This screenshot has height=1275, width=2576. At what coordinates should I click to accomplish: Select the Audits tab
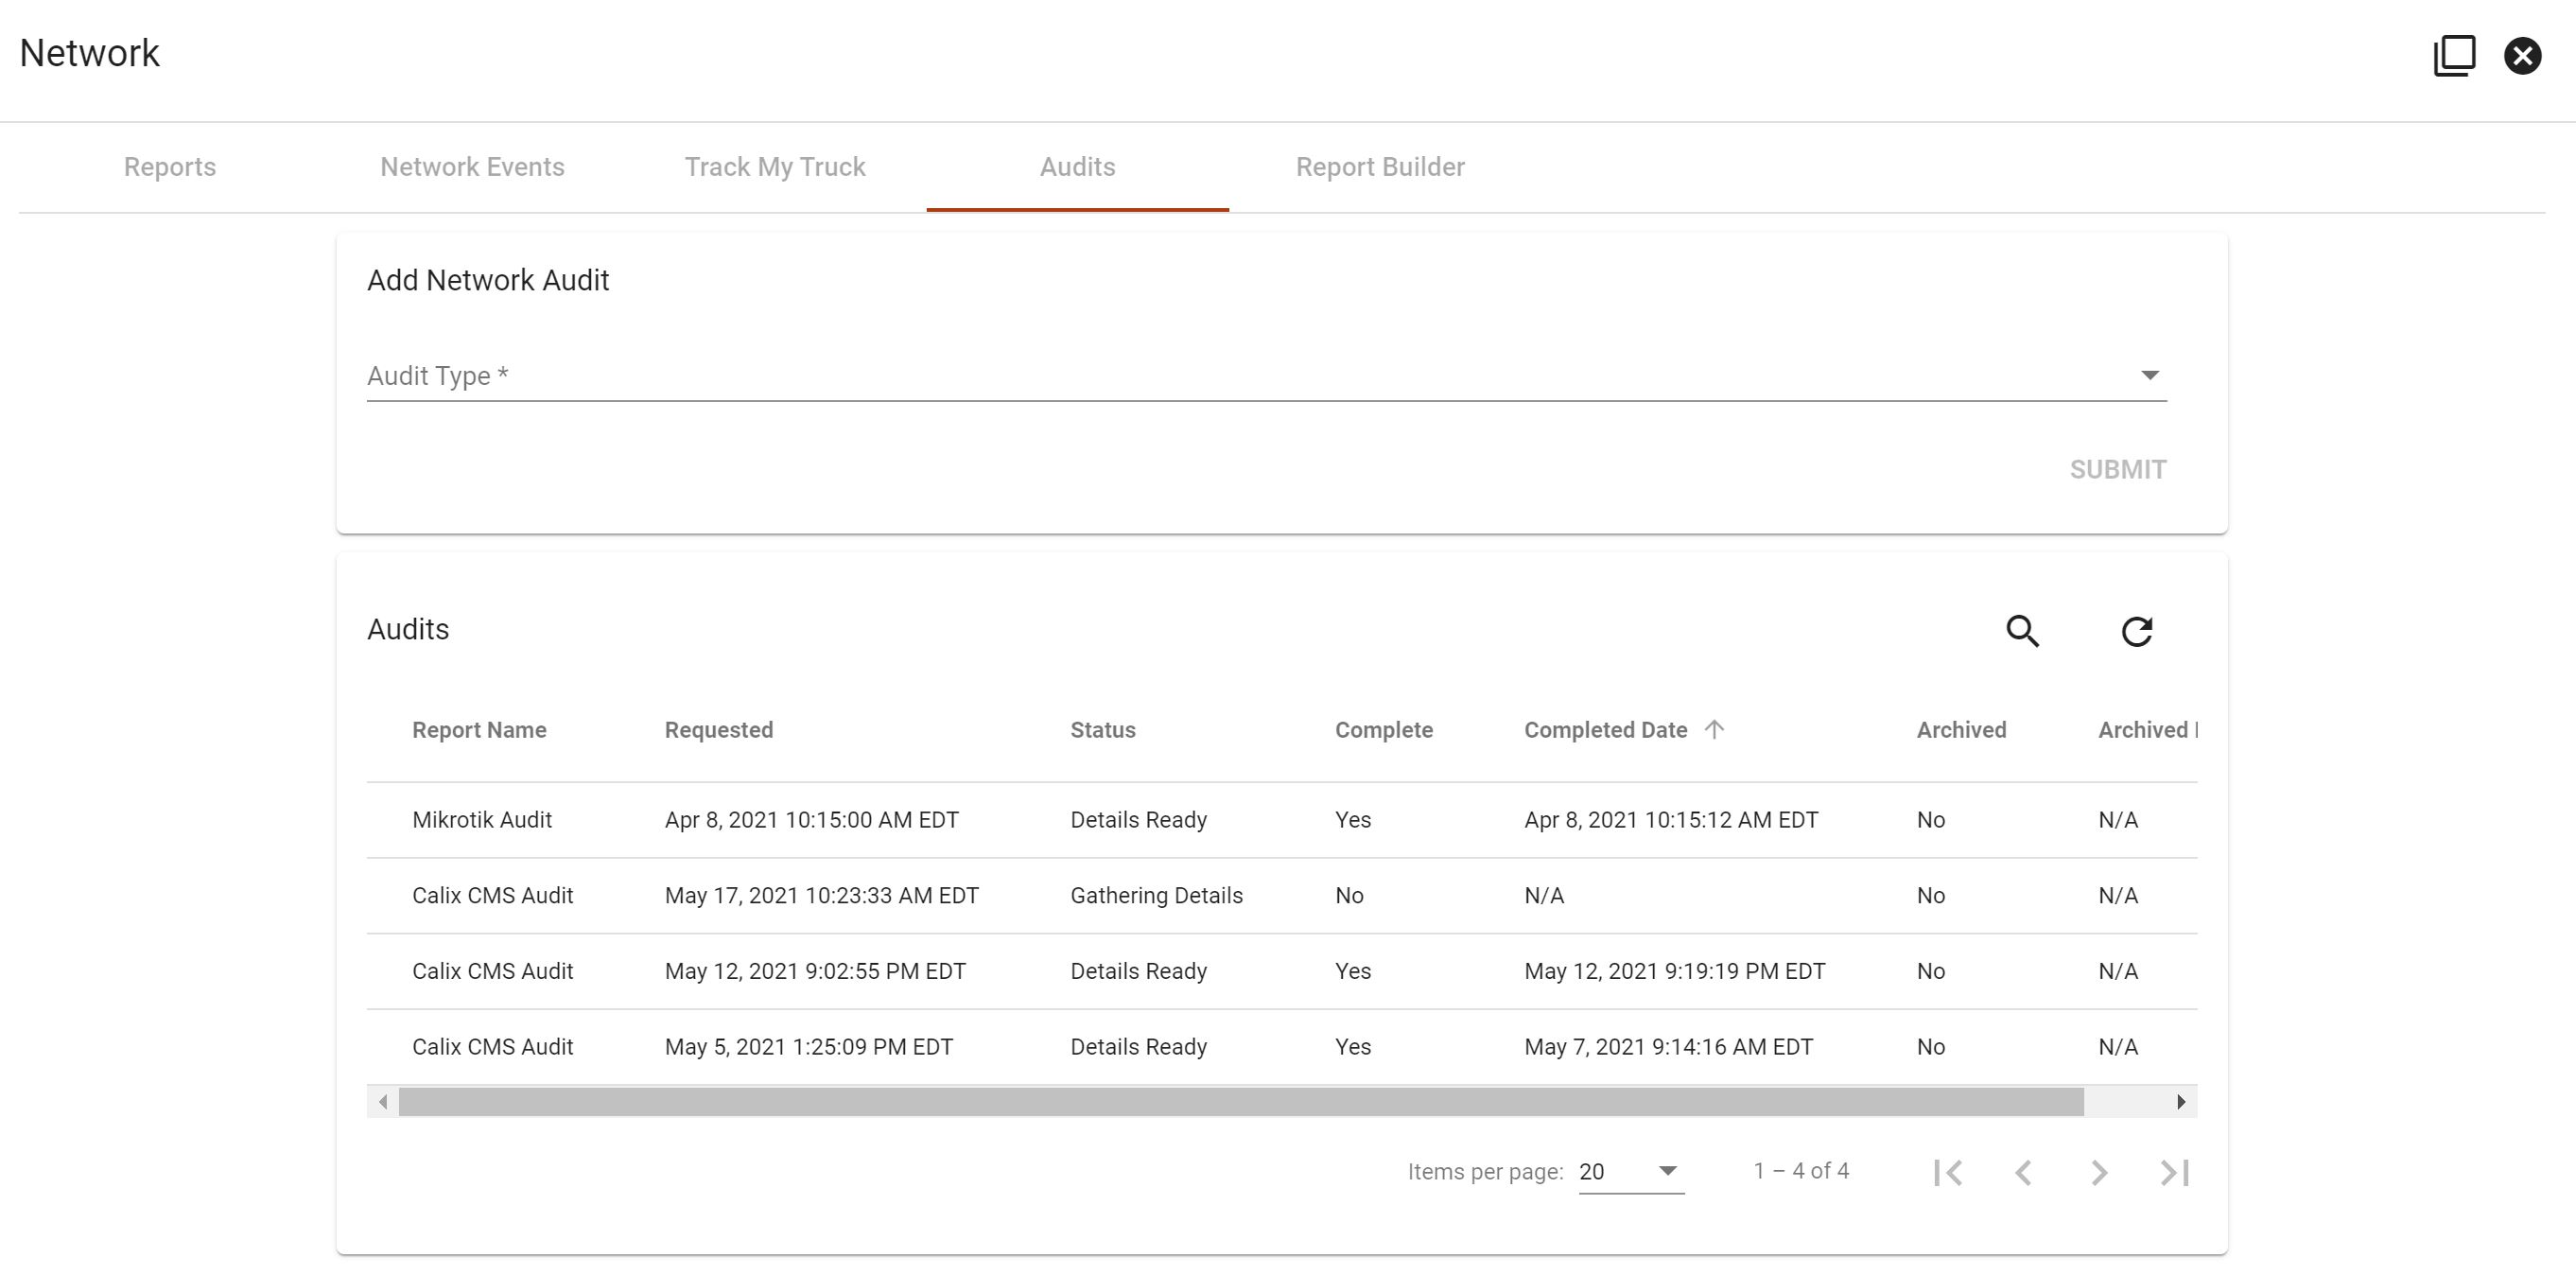[x=1077, y=167]
